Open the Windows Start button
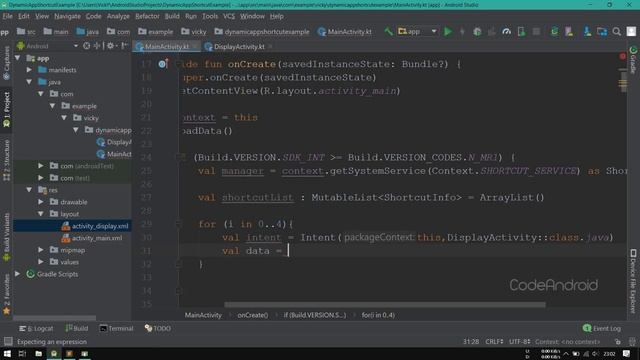Screen dimensions: 640x360 tap(7, 353)
